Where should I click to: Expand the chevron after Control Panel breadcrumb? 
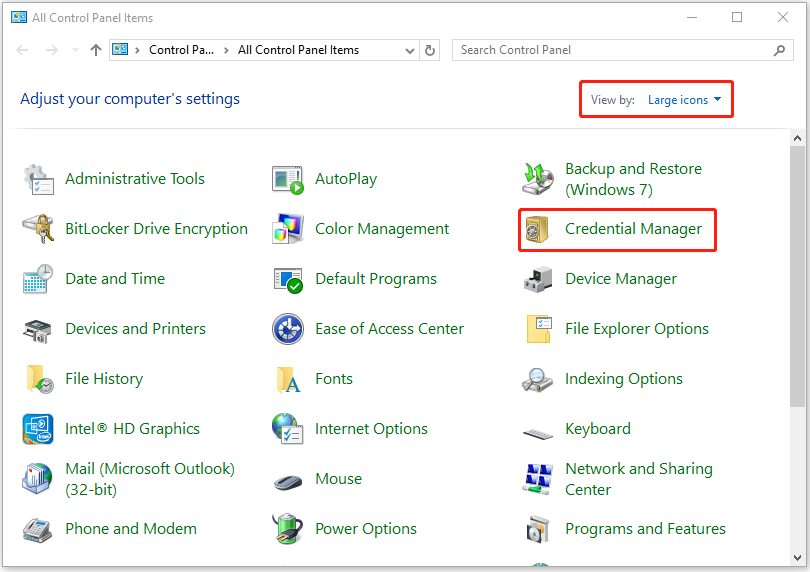click(226, 50)
